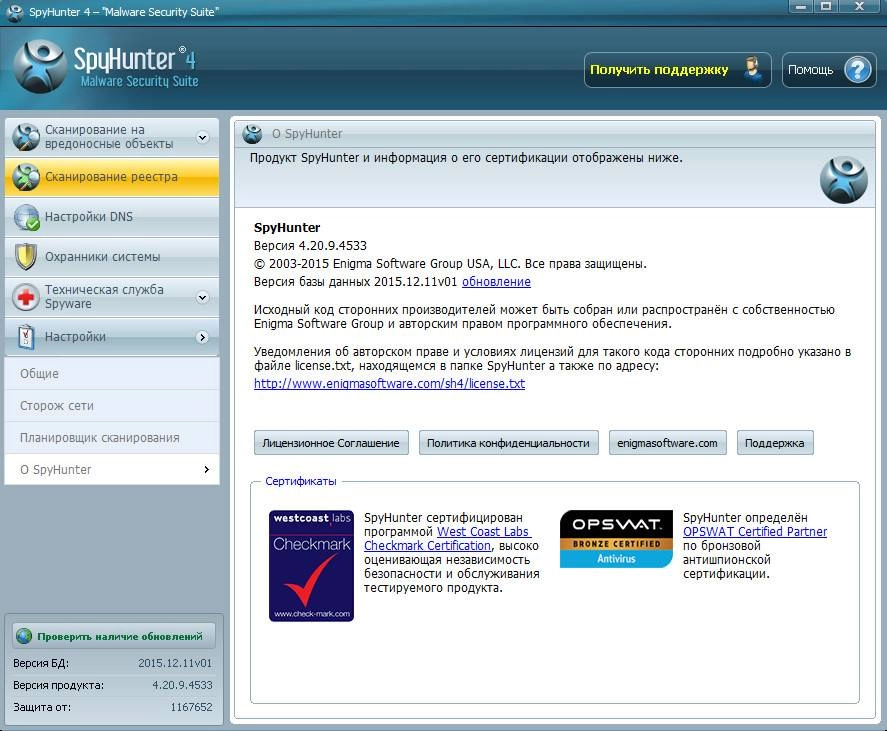Click the DNS settings globe icon

click(x=26, y=217)
